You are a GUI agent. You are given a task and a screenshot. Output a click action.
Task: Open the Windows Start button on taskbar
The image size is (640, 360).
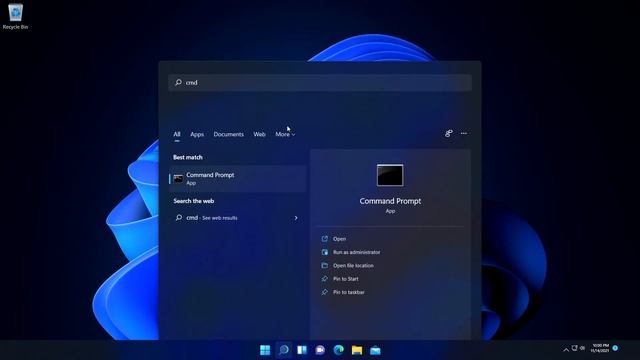click(x=265, y=350)
